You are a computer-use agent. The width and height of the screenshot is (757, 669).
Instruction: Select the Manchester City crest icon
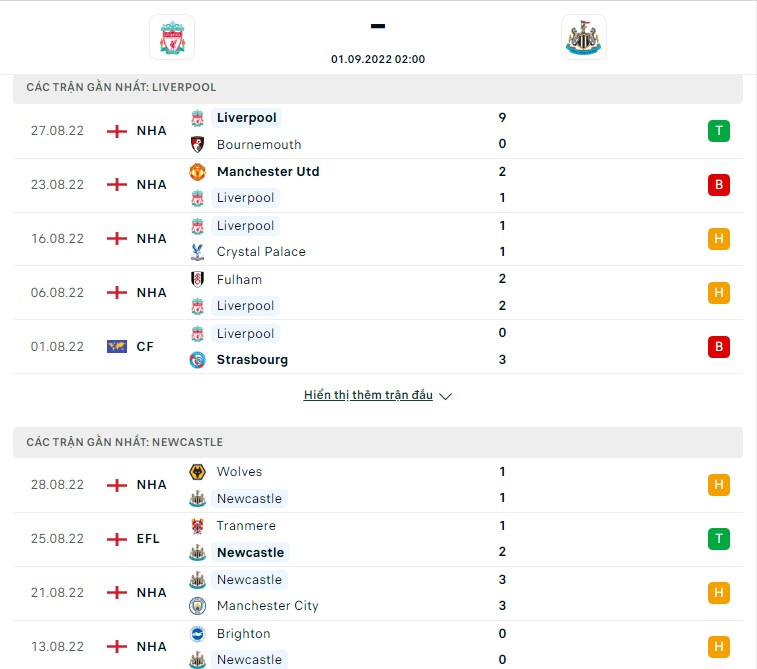[197, 606]
